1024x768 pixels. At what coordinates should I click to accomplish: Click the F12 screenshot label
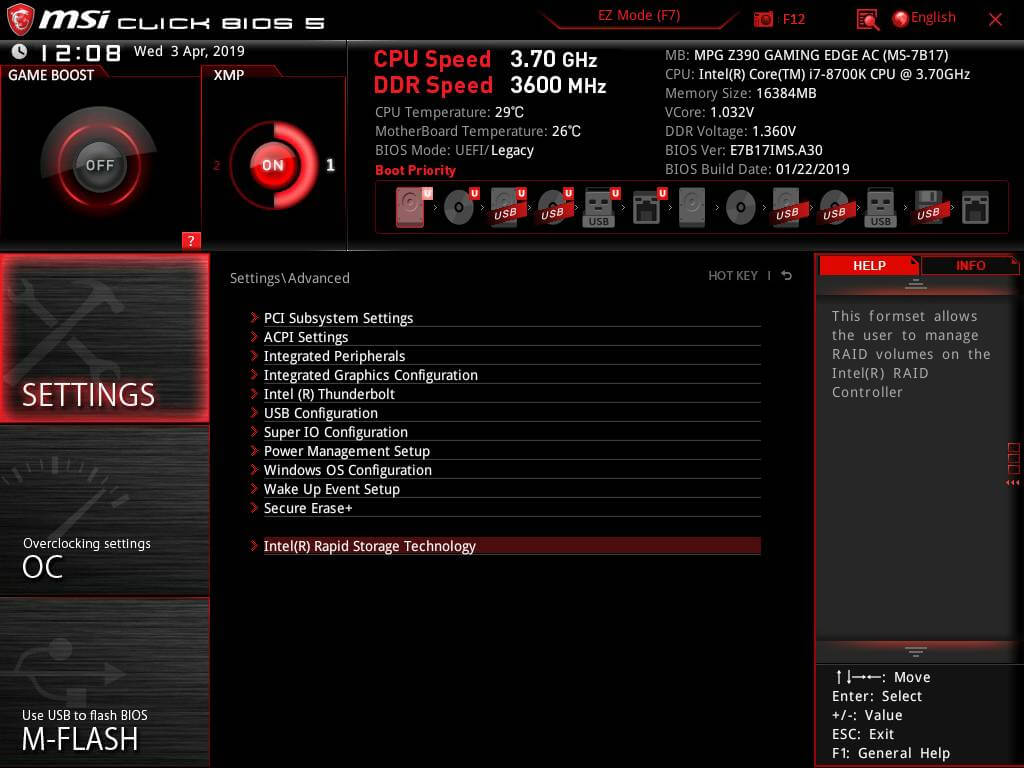[x=793, y=19]
